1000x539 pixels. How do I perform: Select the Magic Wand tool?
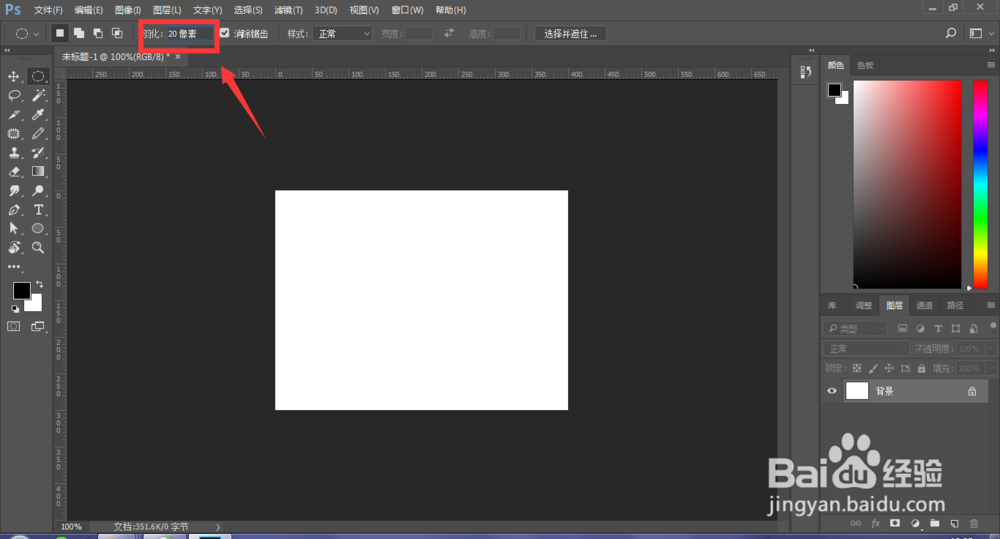[38, 96]
